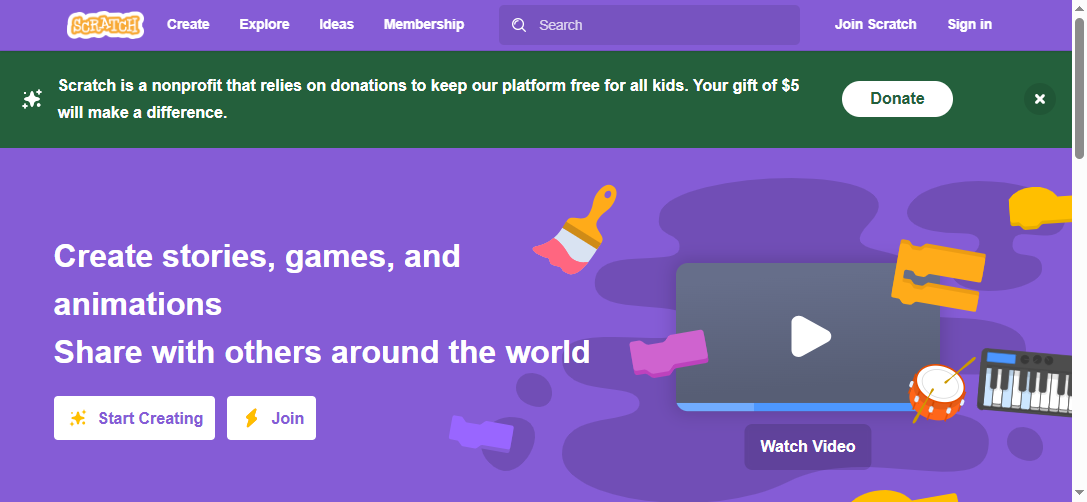The width and height of the screenshot is (1087, 502).
Task: Click the pink puzzle block illustration
Action: tap(668, 354)
